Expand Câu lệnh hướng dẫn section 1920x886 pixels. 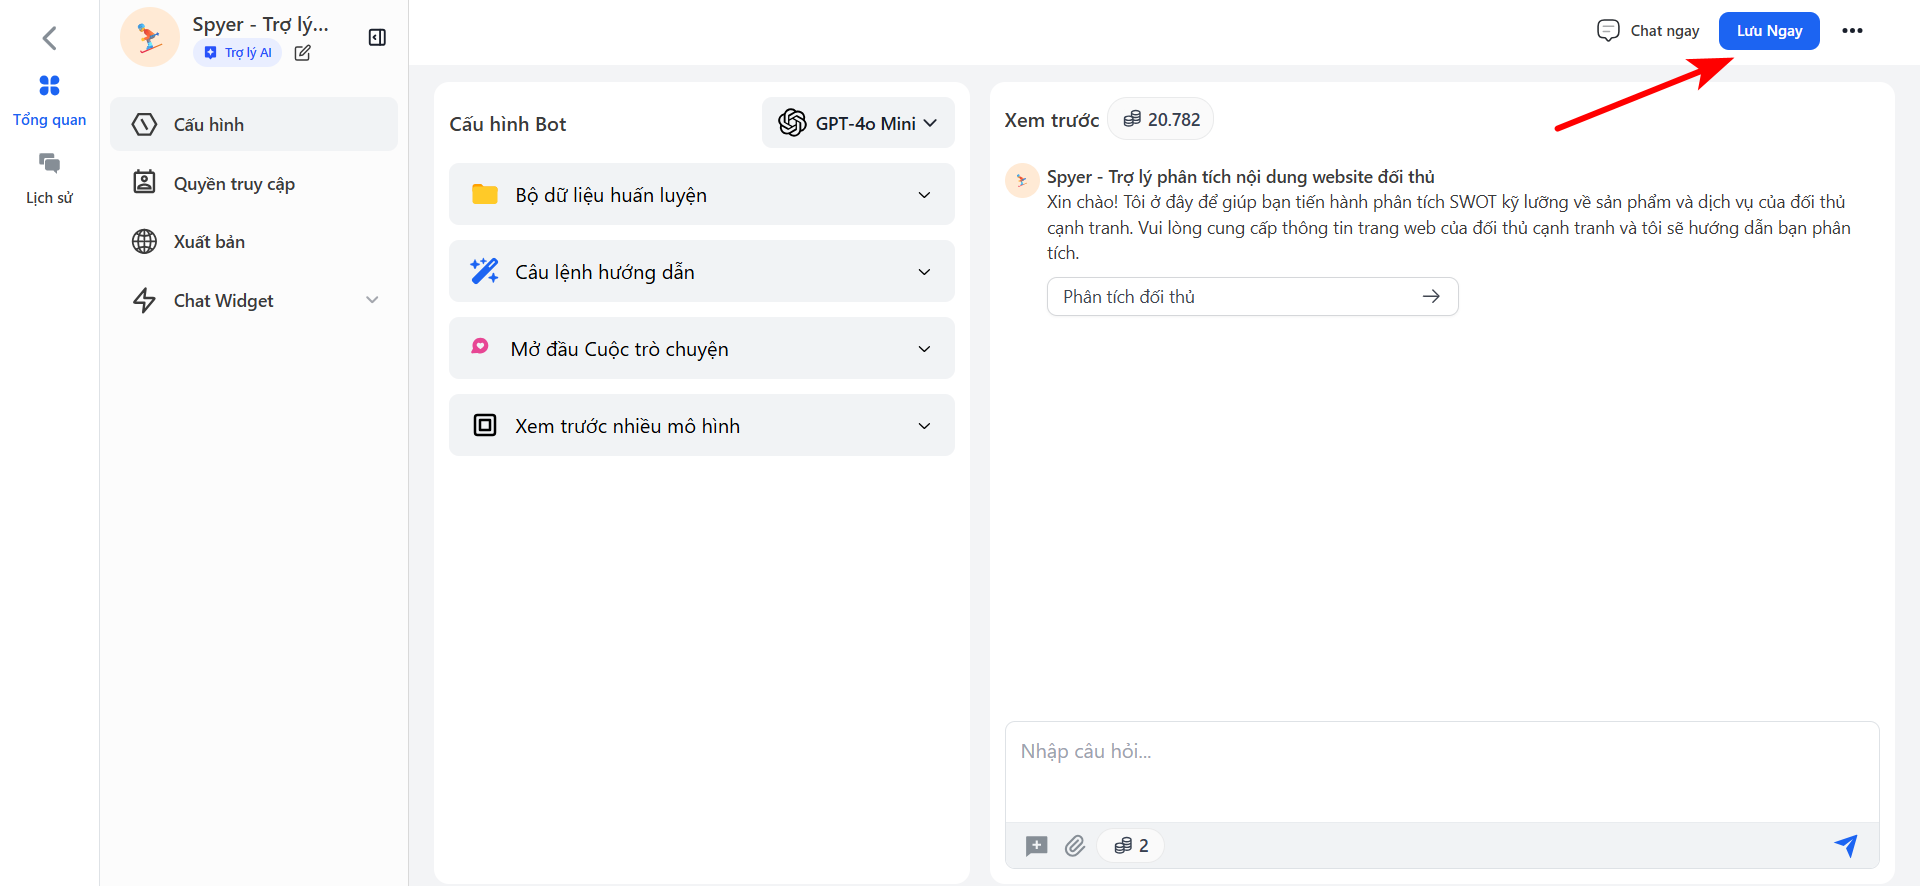point(701,272)
